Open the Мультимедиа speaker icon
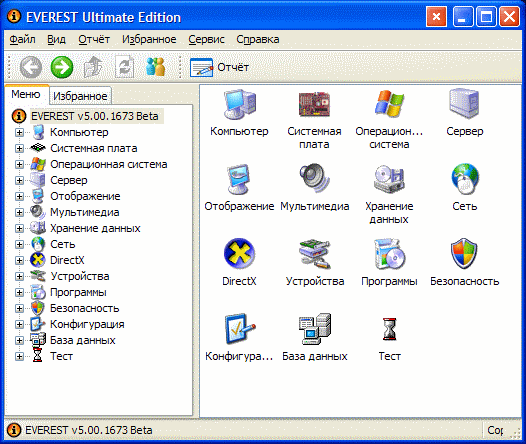 tap(314, 178)
